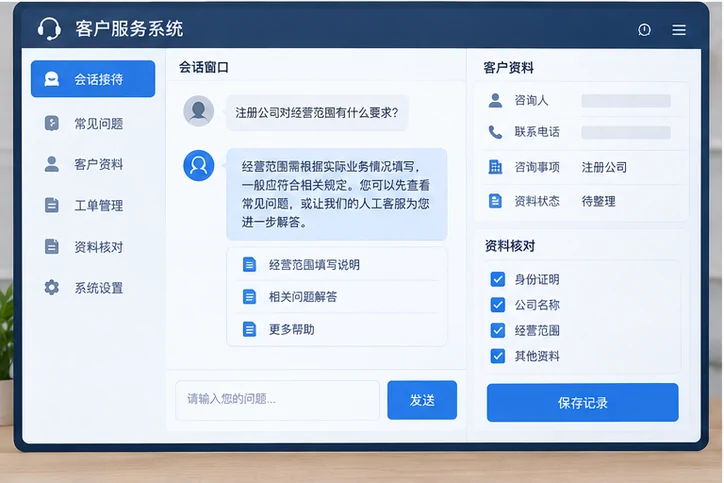Open the 更多帮助 link
The image size is (724, 483).
click(292, 329)
